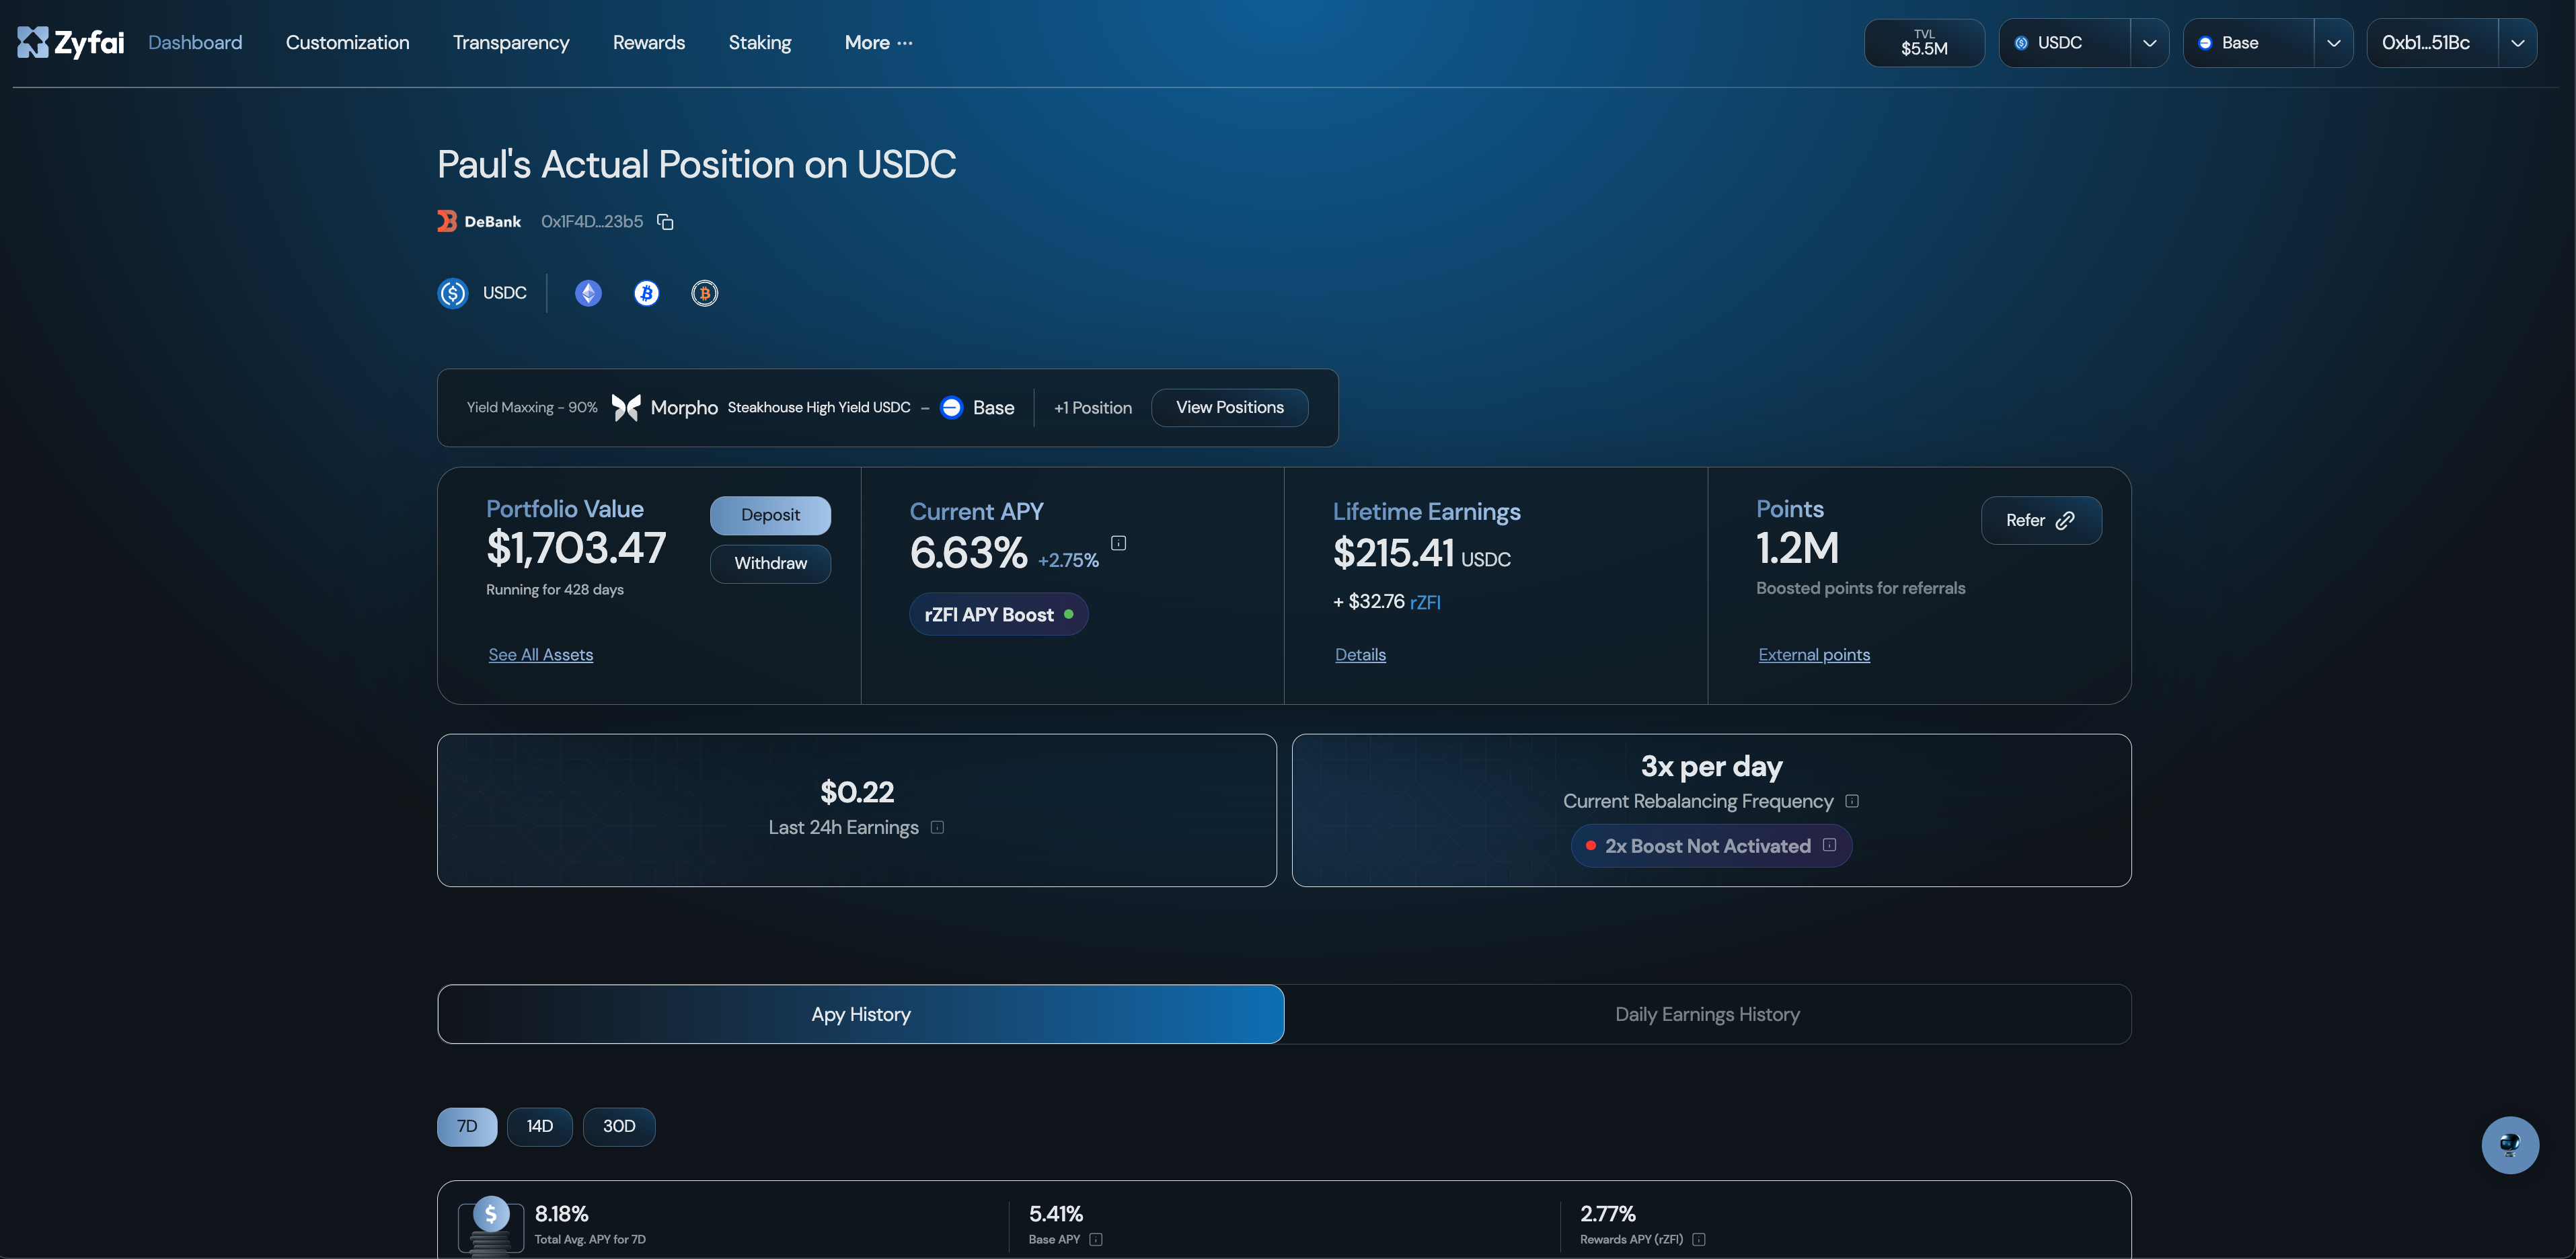Image resolution: width=2576 pixels, height=1259 pixels.
Task: Select the USDC asset icon
Action: (453, 293)
